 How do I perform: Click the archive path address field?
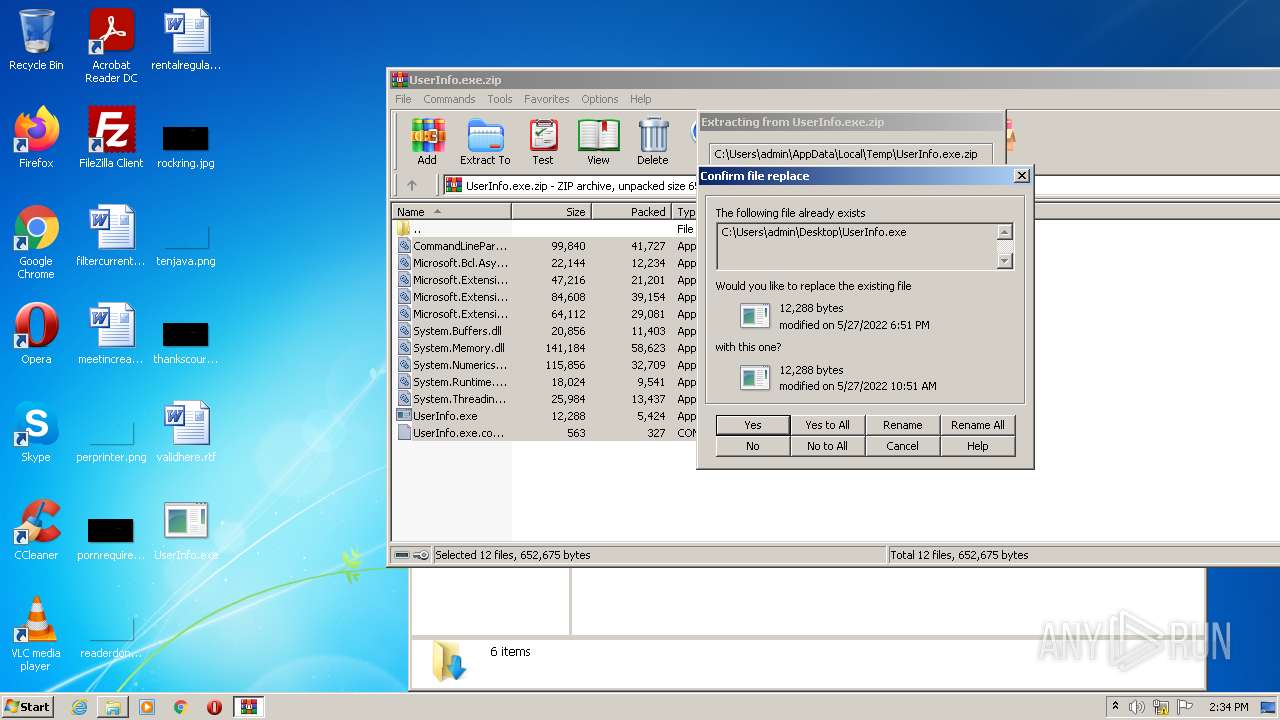tap(570, 185)
